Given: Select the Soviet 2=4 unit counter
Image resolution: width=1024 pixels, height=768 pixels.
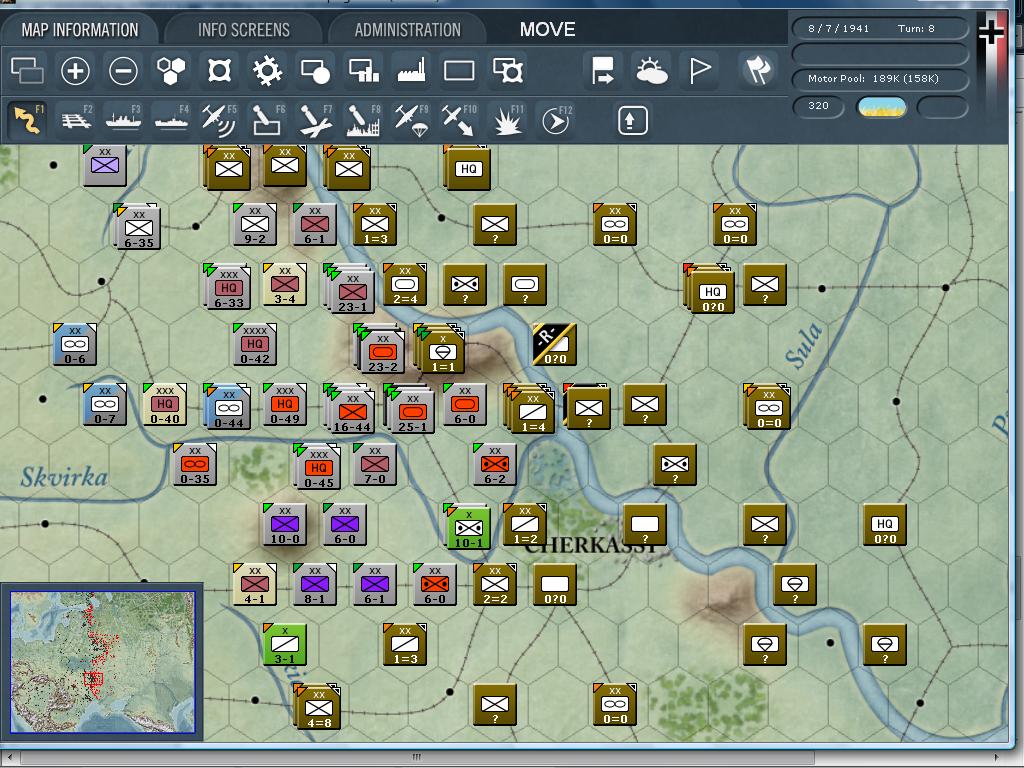Looking at the screenshot, I should click(405, 284).
